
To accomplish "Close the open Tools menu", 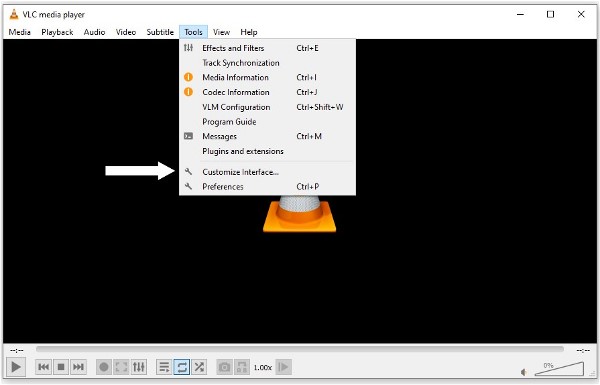I will pyautogui.click(x=193, y=32).
